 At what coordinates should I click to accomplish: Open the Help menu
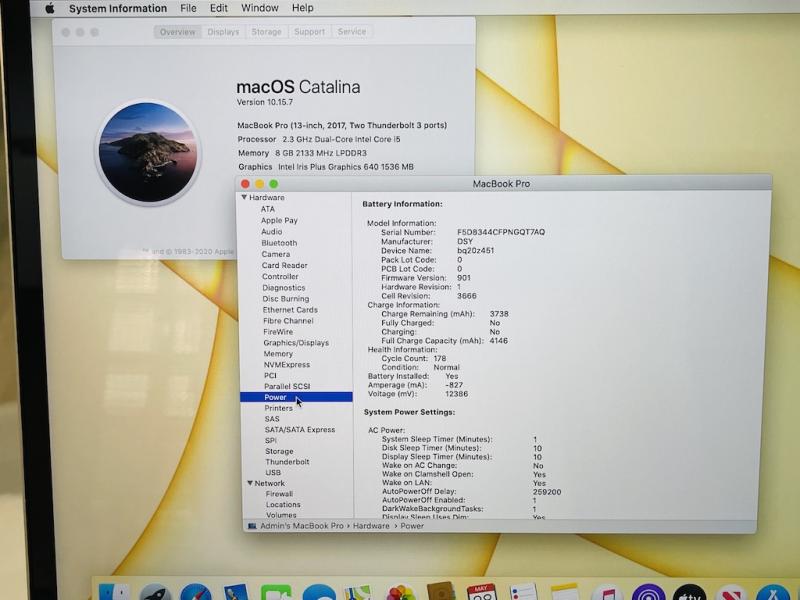[x=303, y=8]
